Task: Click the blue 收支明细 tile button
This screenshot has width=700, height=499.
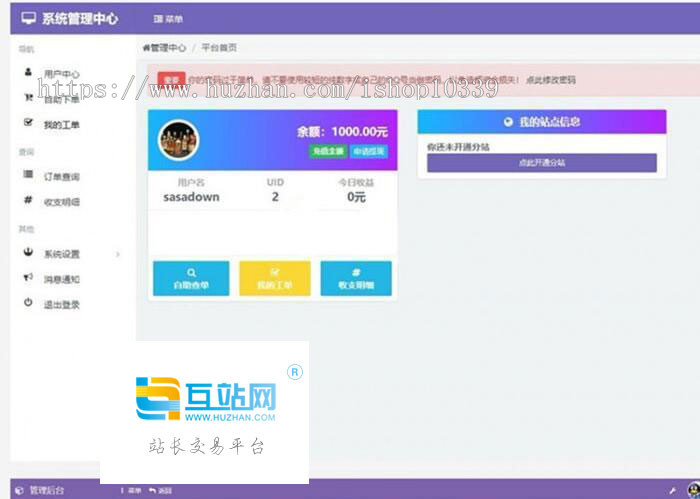Action: [356, 279]
